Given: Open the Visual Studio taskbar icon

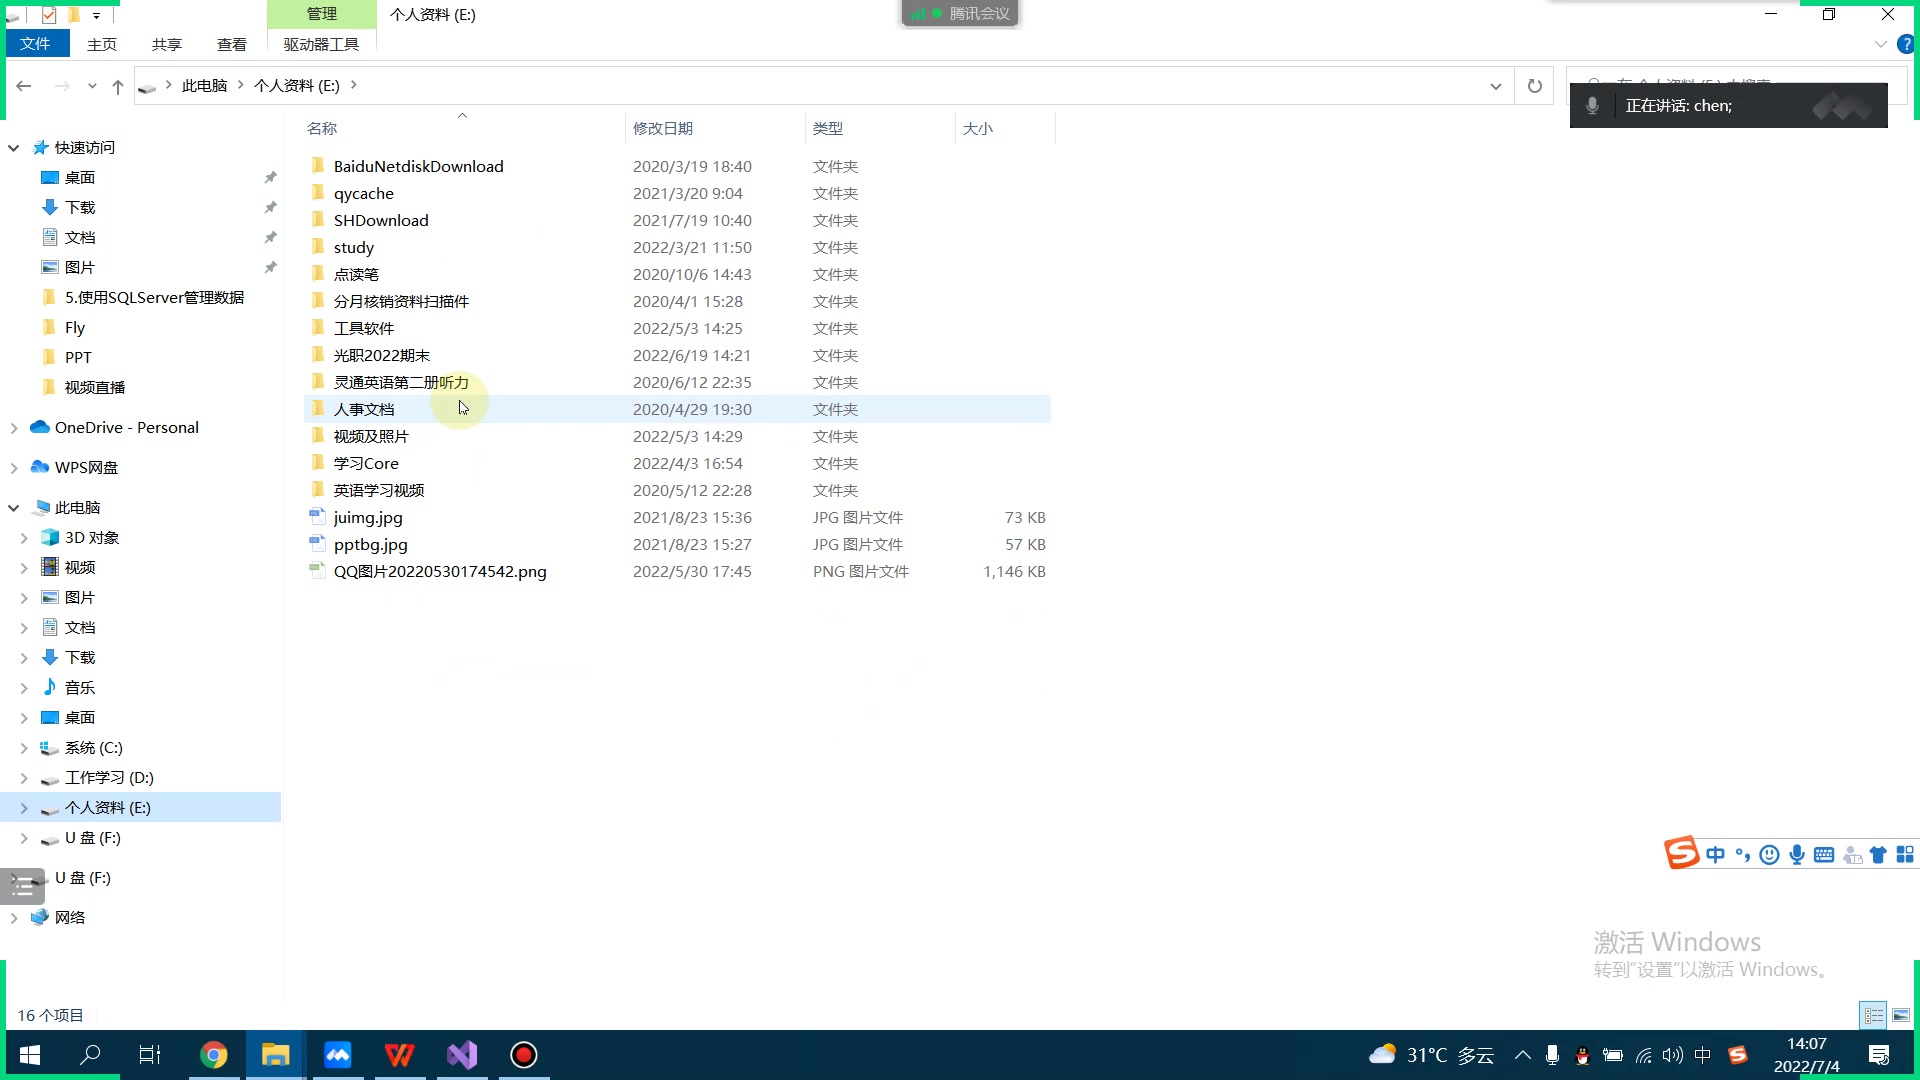Looking at the screenshot, I should pos(462,1055).
